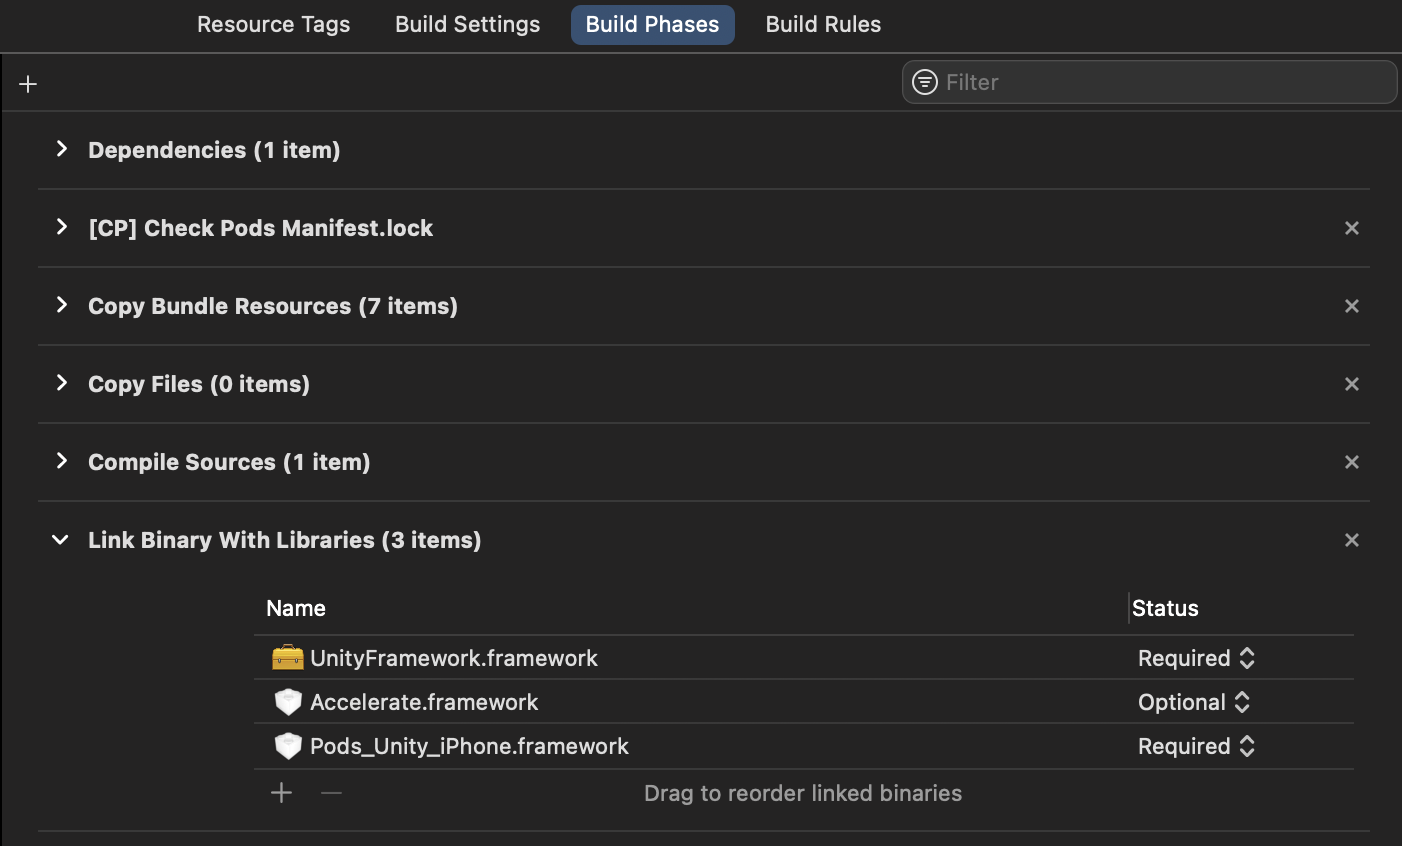The height and width of the screenshot is (846, 1402).
Task: Click the Pods_Unity_iPhone.framework shield icon
Action: (x=288, y=746)
